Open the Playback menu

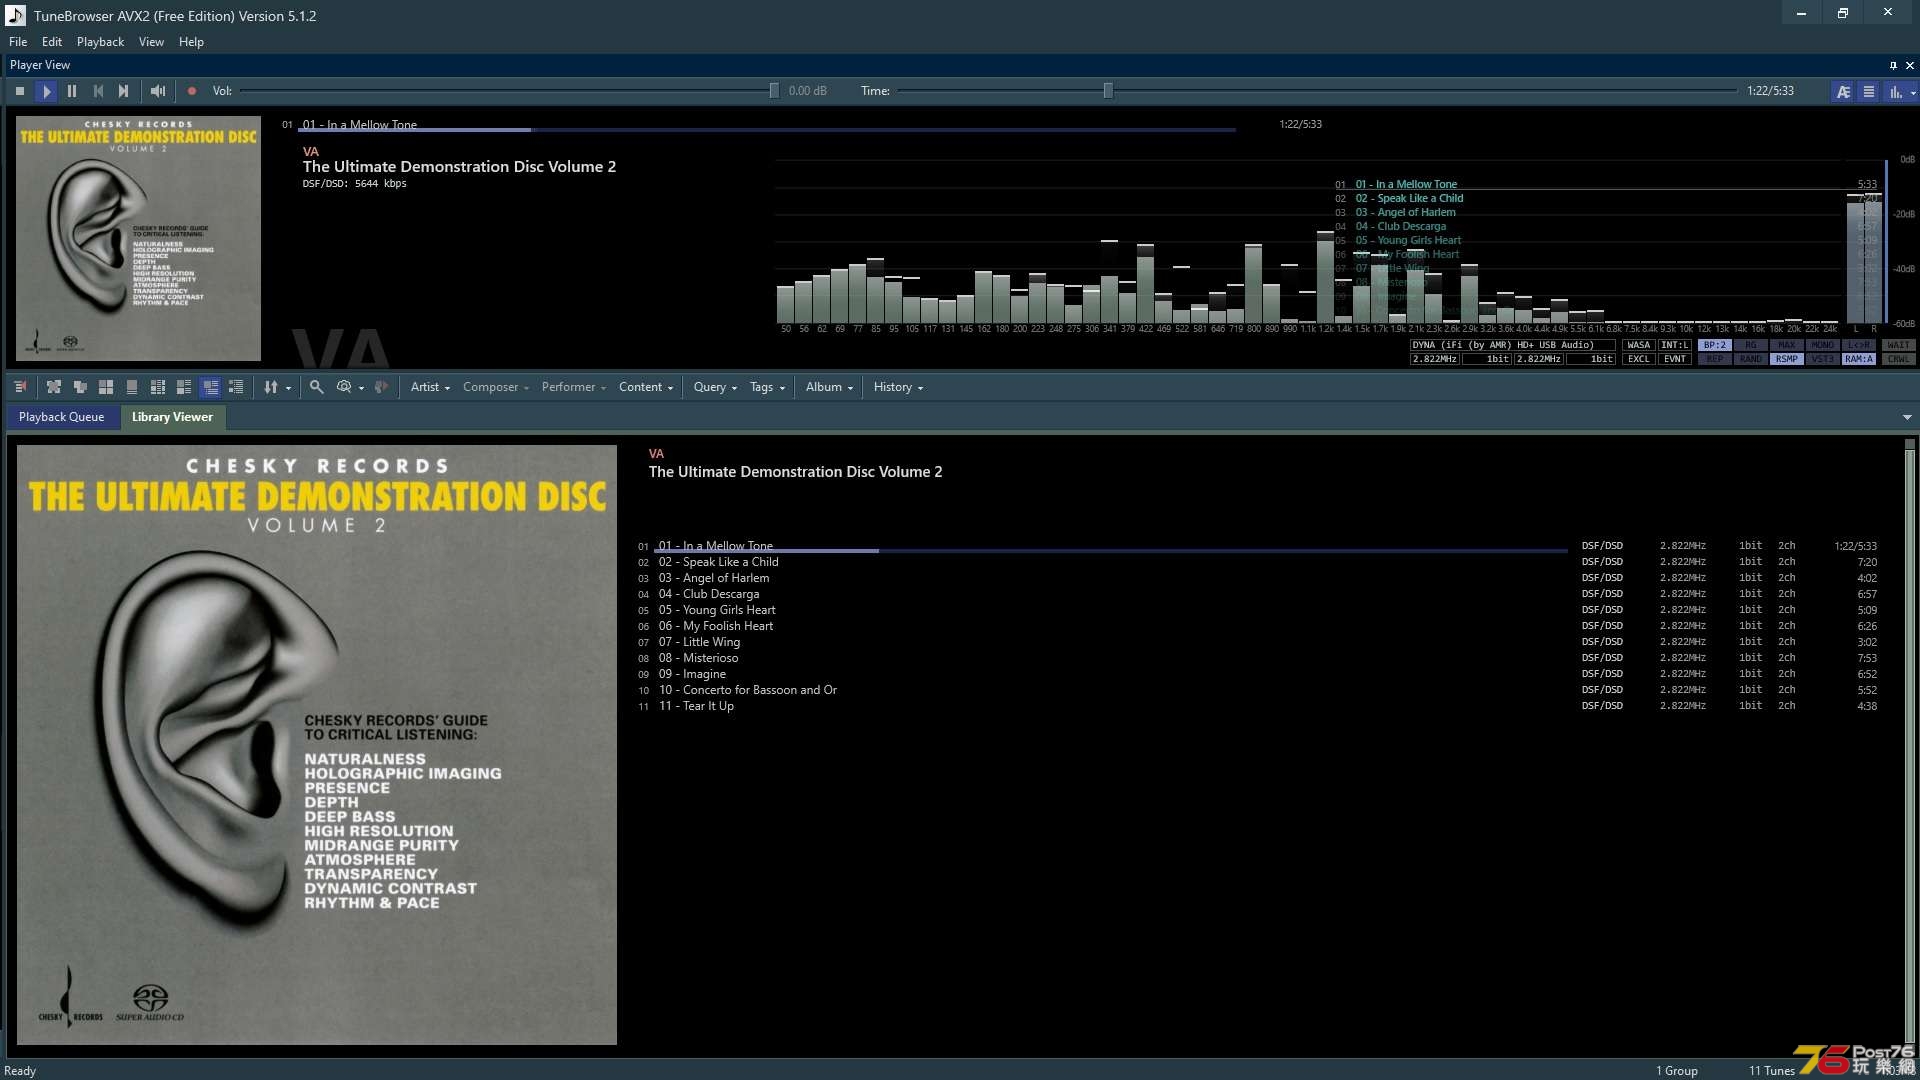click(100, 42)
